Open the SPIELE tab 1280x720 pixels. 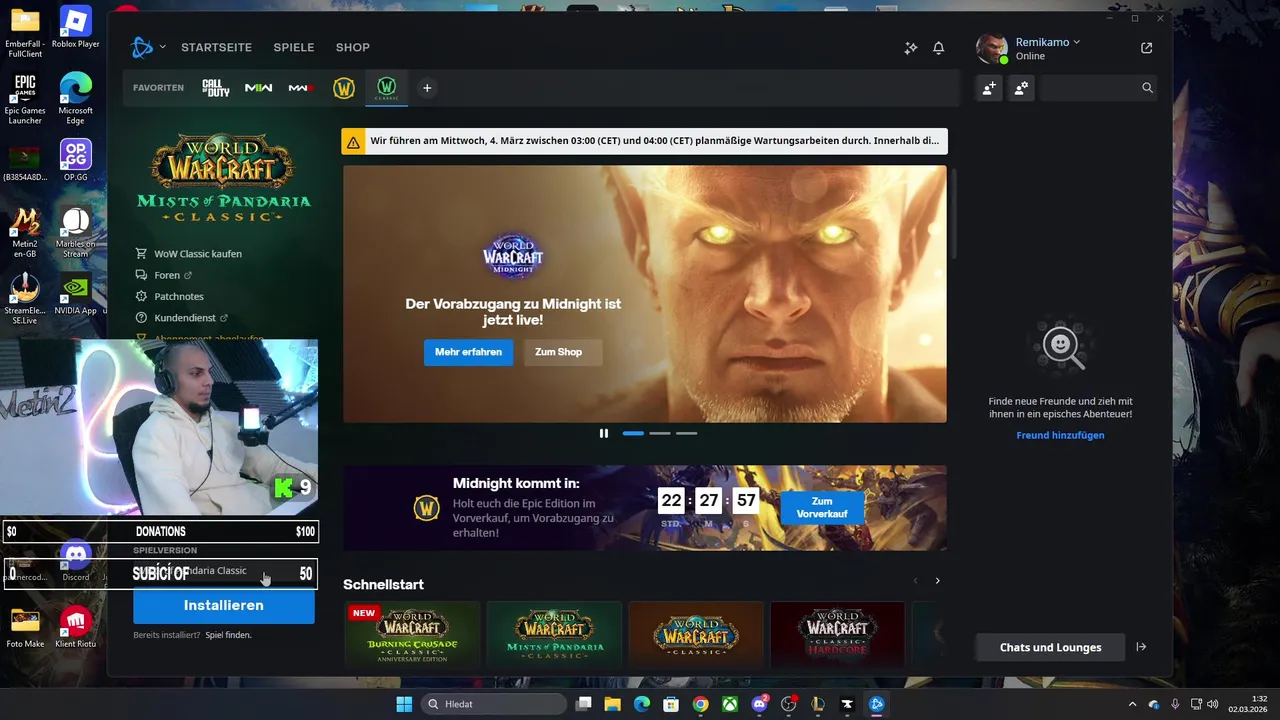pyautogui.click(x=294, y=47)
